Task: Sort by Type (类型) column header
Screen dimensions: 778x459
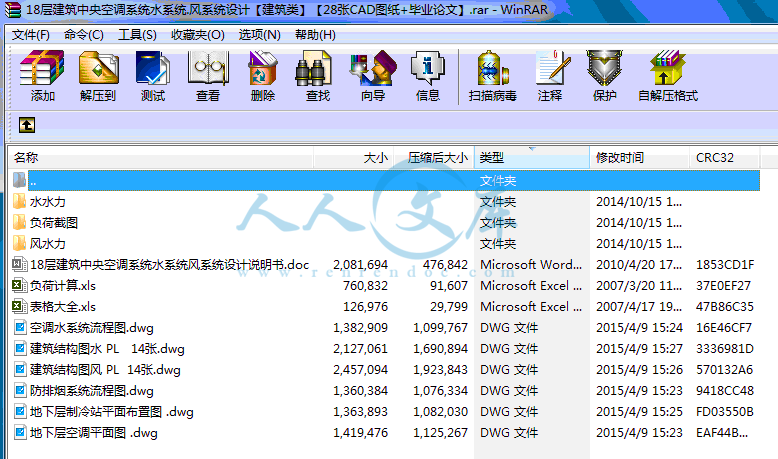Action: pyautogui.click(x=532, y=158)
